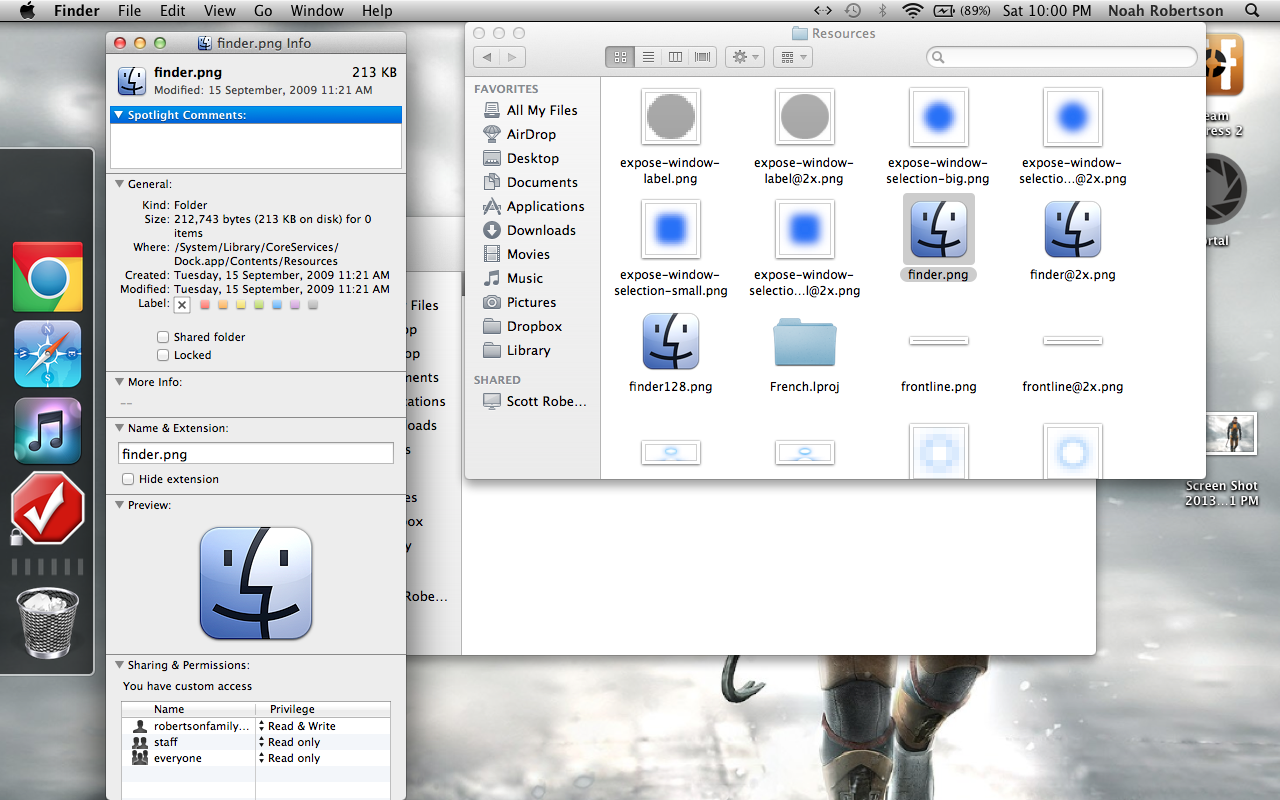The height and width of the screenshot is (800, 1280).
Task: Select the finder128.png file icon
Action: (x=670, y=341)
